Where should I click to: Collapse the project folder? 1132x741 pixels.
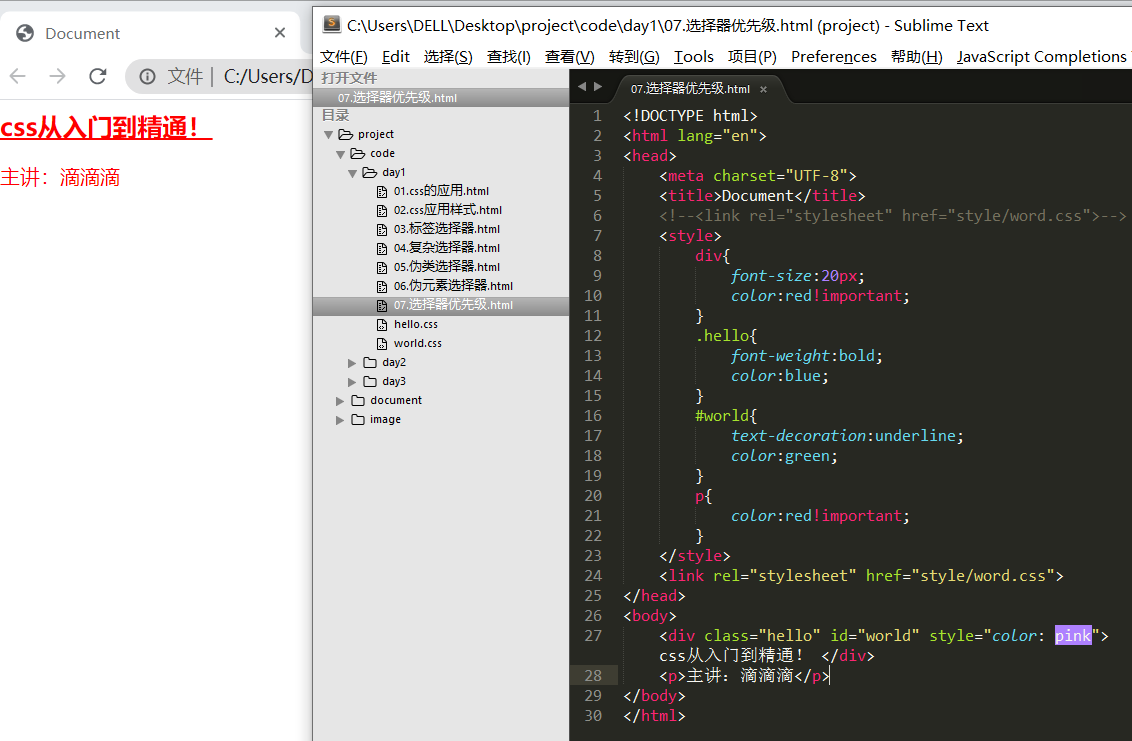329,133
